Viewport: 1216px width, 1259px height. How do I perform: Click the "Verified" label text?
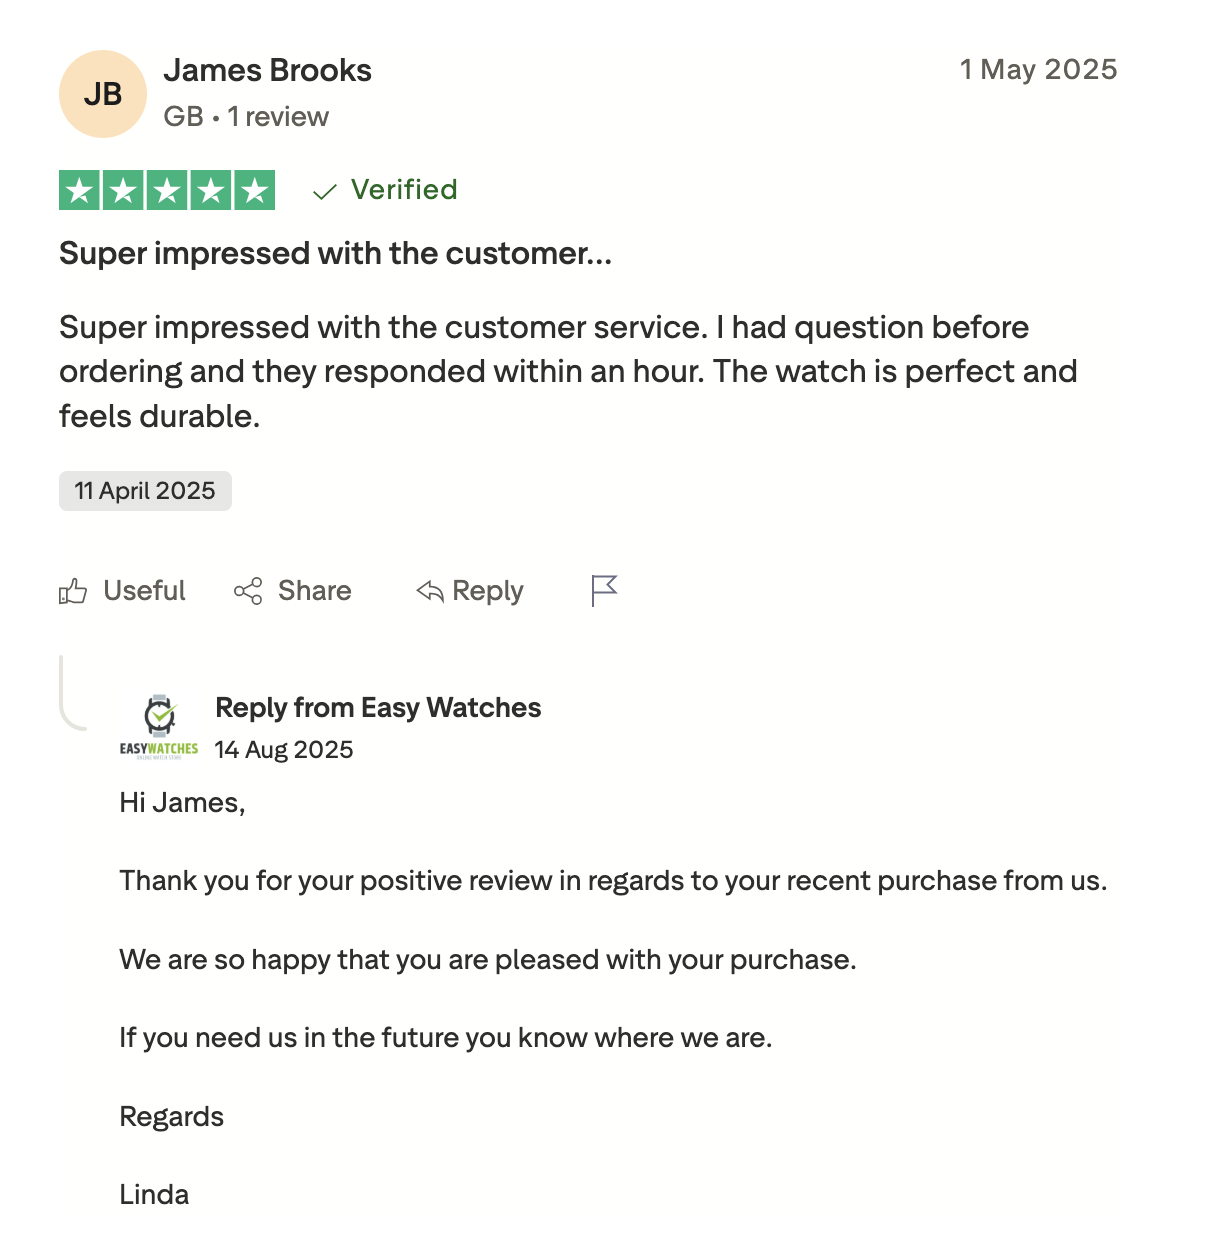tap(404, 189)
